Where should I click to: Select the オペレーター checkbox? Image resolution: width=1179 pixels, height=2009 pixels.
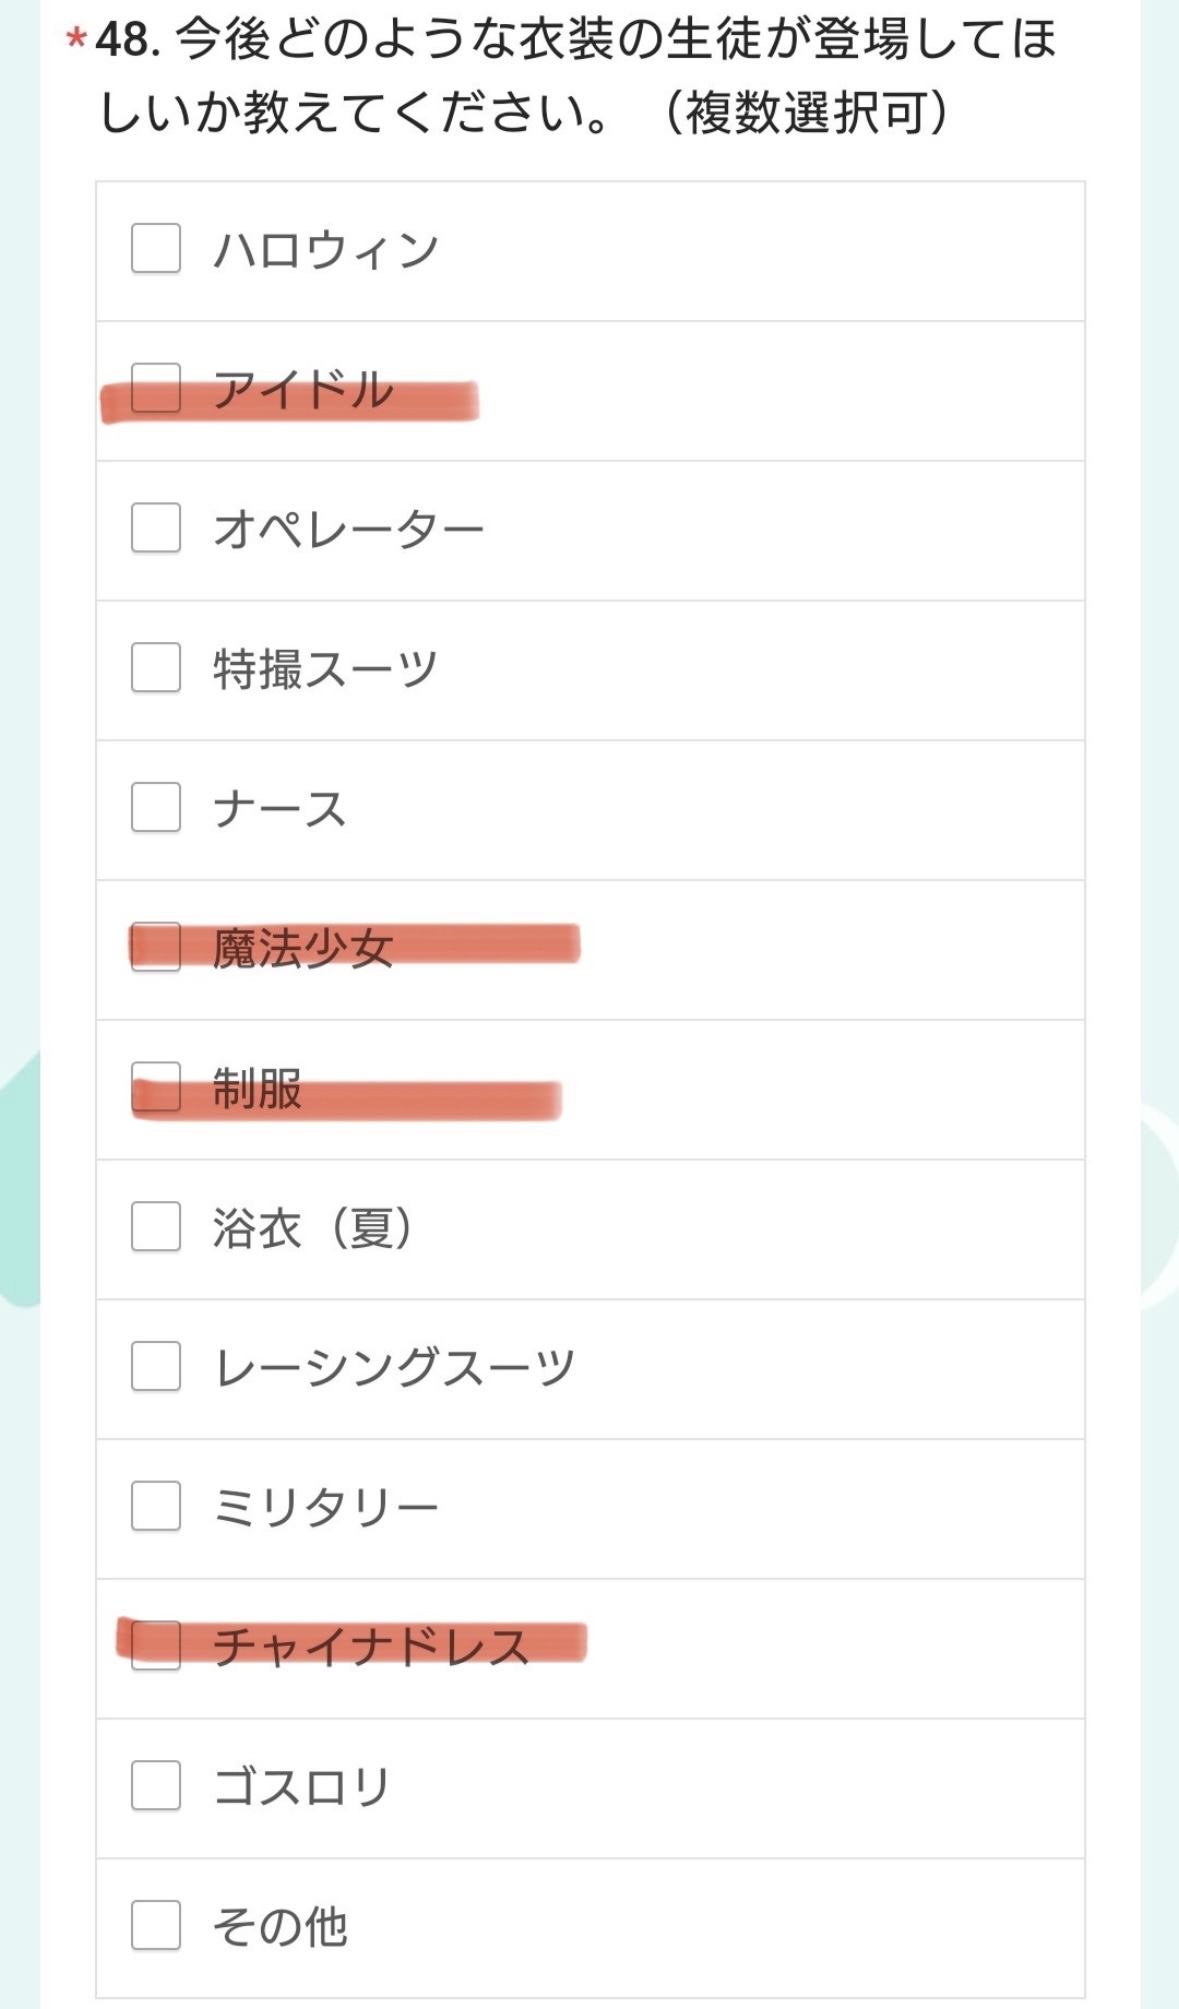pyautogui.click(x=156, y=528)
